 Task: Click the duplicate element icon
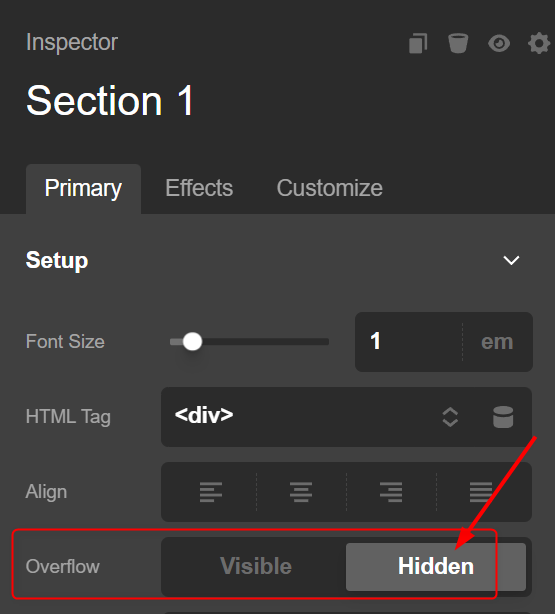[x=418, y=43]
